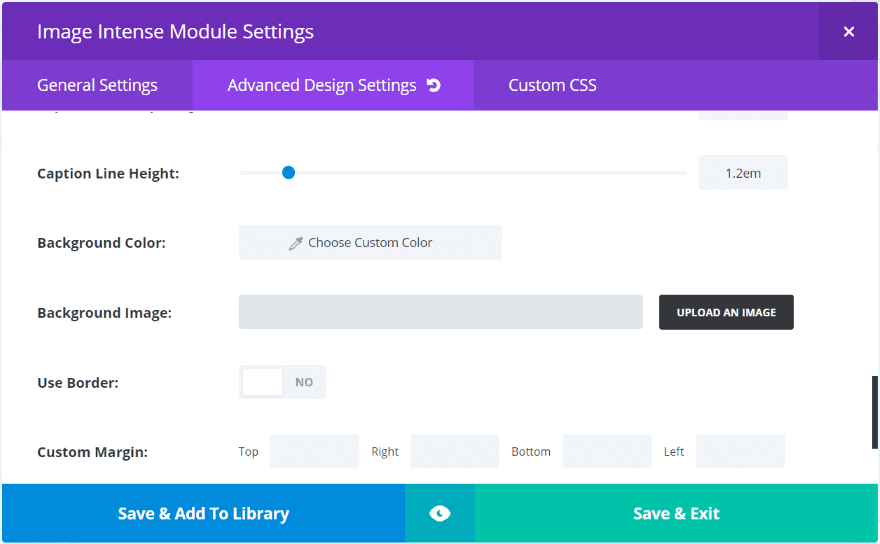Click the Upload An Image button
Viewport: 880px width, 544px height.
(726, 312)
